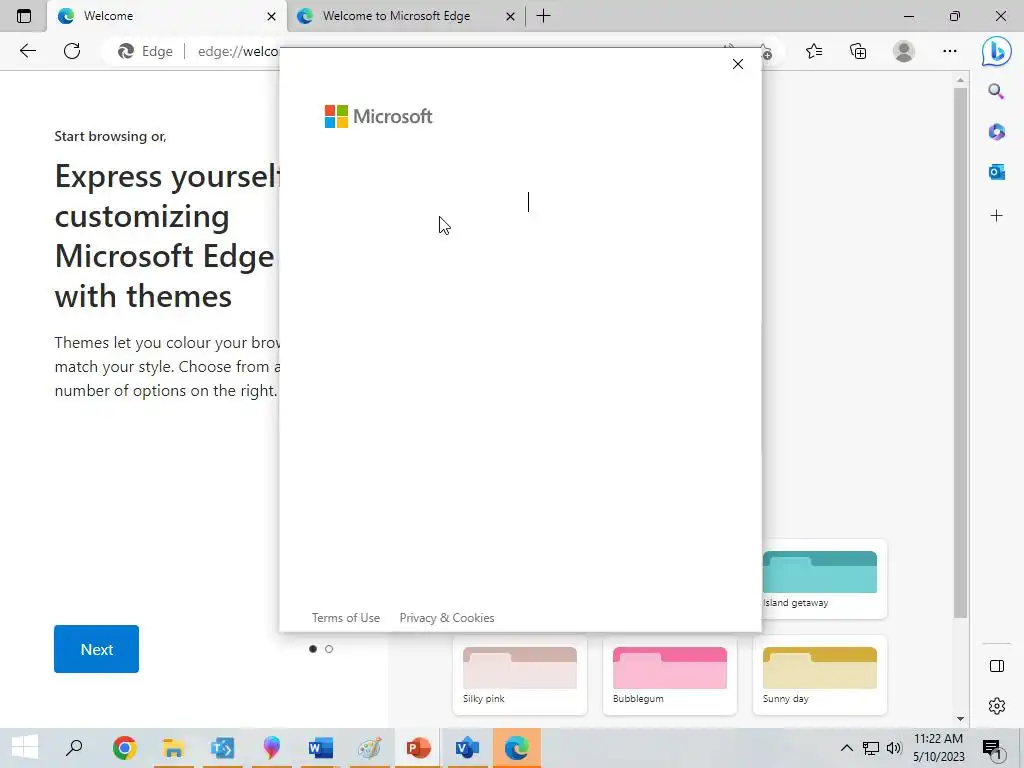Open File Explorer from the taskbar
The width and height of the screenshot is (1024, 768).
173,748
